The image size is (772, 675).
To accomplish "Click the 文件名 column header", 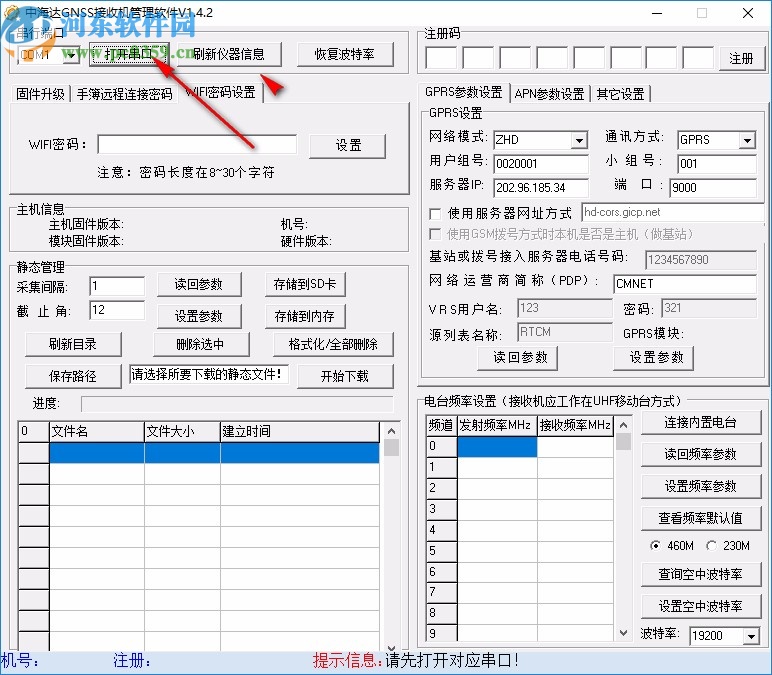I will click(x=97, y=432).
